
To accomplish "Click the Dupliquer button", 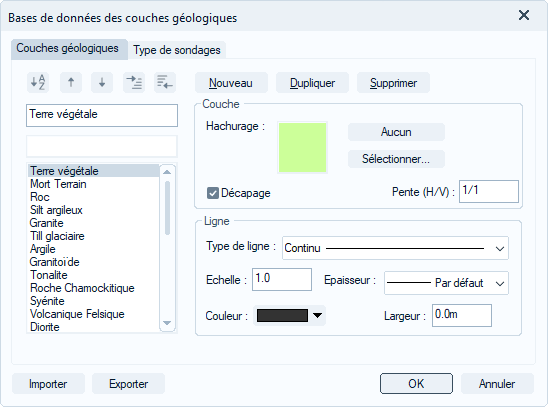I will point(312,83).
